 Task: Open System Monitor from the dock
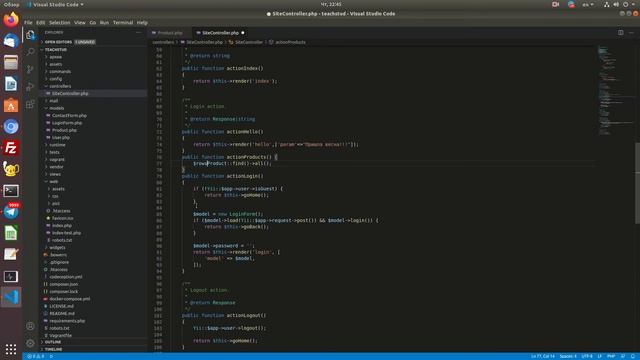[11, 276]
